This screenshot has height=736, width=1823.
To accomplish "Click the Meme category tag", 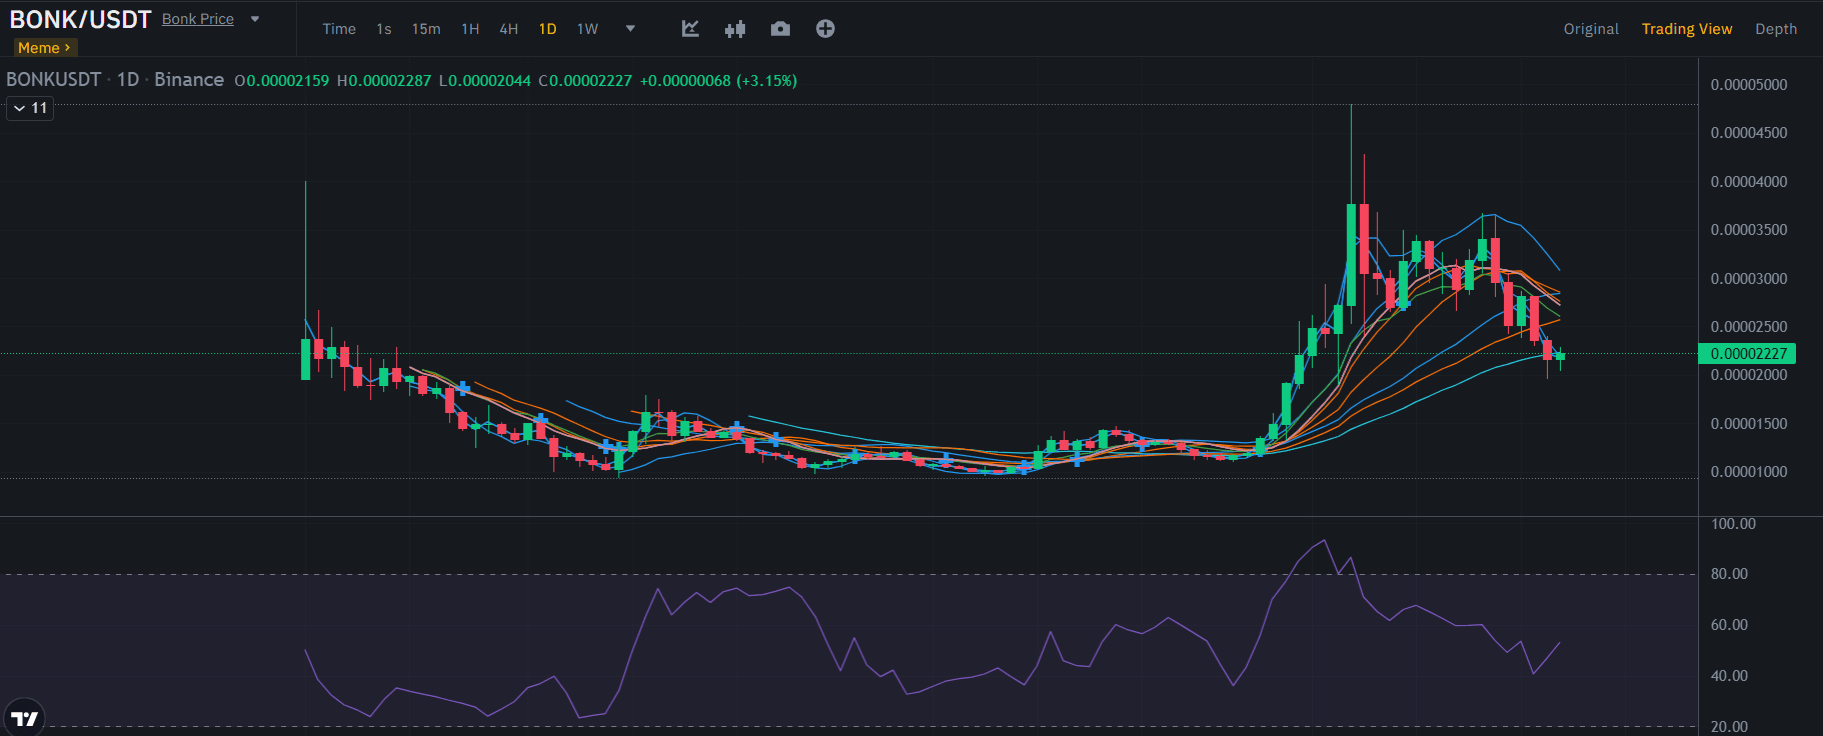I will [x=44, y=48].
